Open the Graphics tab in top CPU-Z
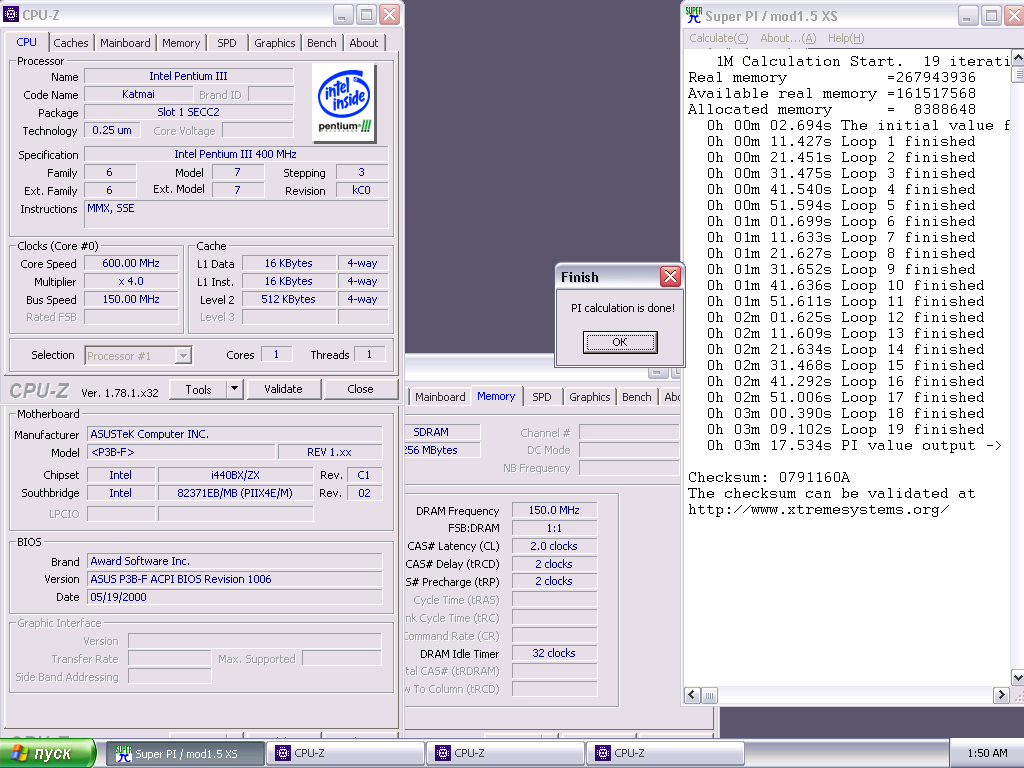This screenshot has height=768, width=1024. pyautogui.click(x=274, y=43)
